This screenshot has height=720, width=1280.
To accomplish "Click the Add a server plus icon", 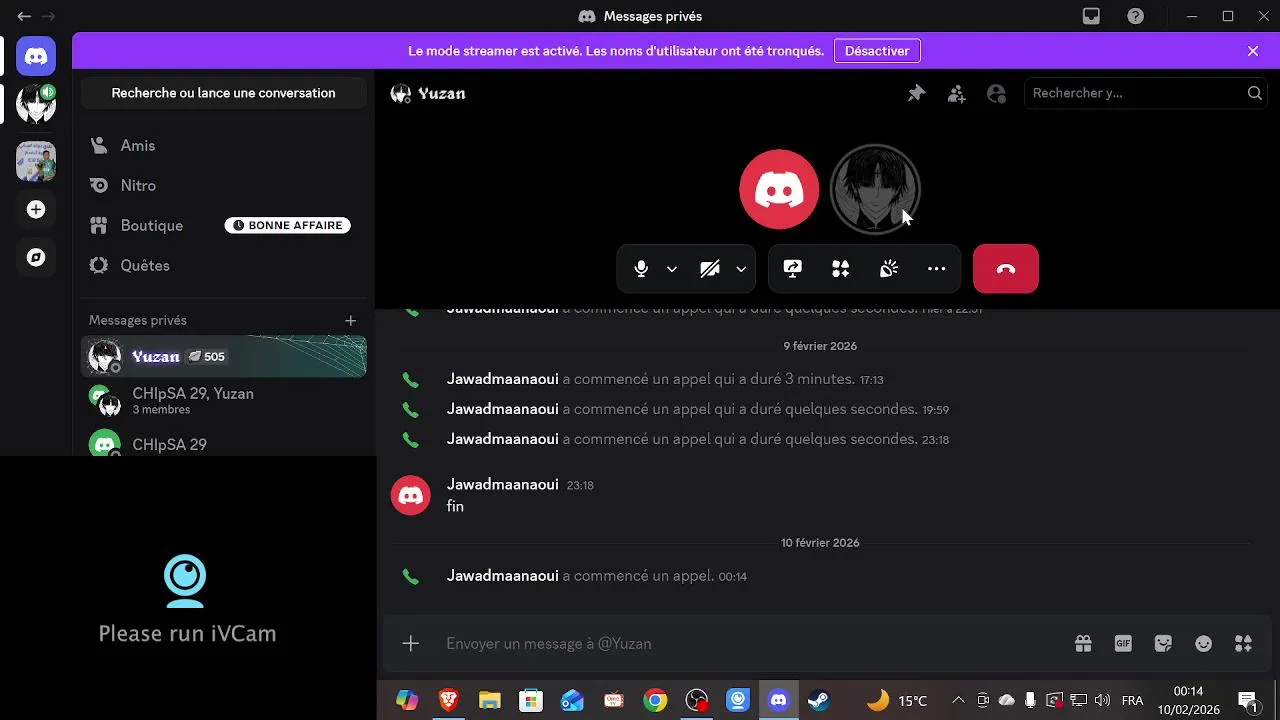I will 36,209.
